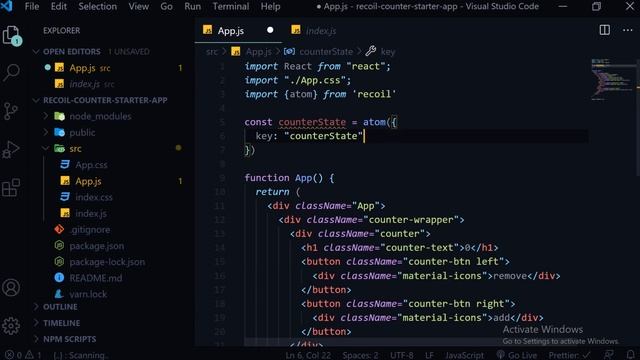Click the unsaved dot on App.js tab
This screenshot has height=360, width=640.
point(270,30)
